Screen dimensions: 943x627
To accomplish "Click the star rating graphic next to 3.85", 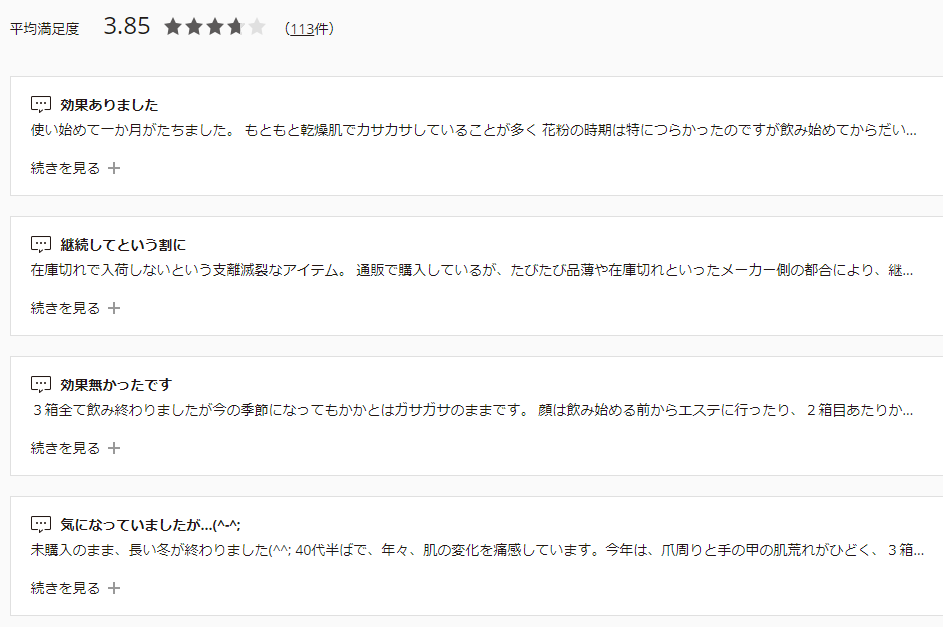I will pyautogui.click(x=215, y=27).
